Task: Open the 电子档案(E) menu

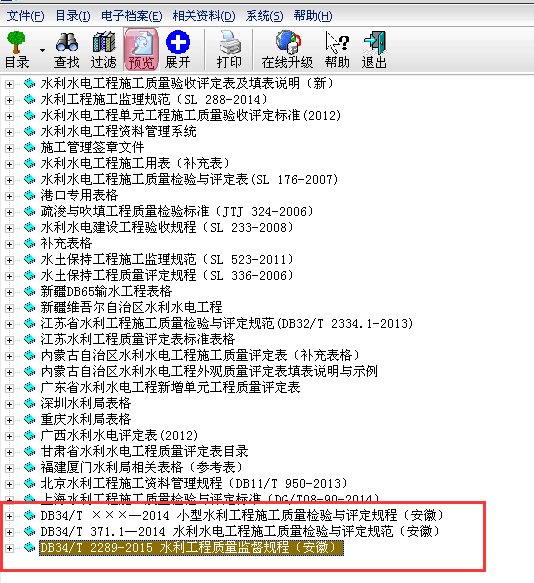Action: point(132,16)
